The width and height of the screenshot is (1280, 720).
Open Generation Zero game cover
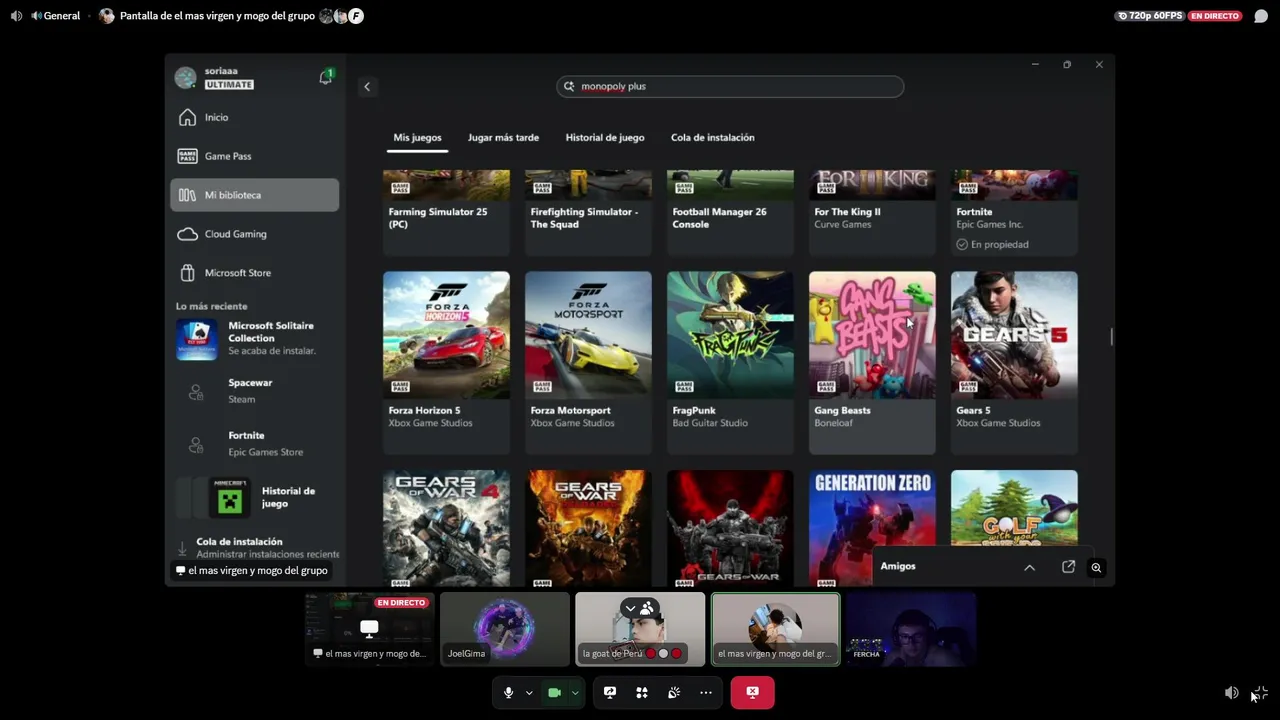tap(872, 528)
